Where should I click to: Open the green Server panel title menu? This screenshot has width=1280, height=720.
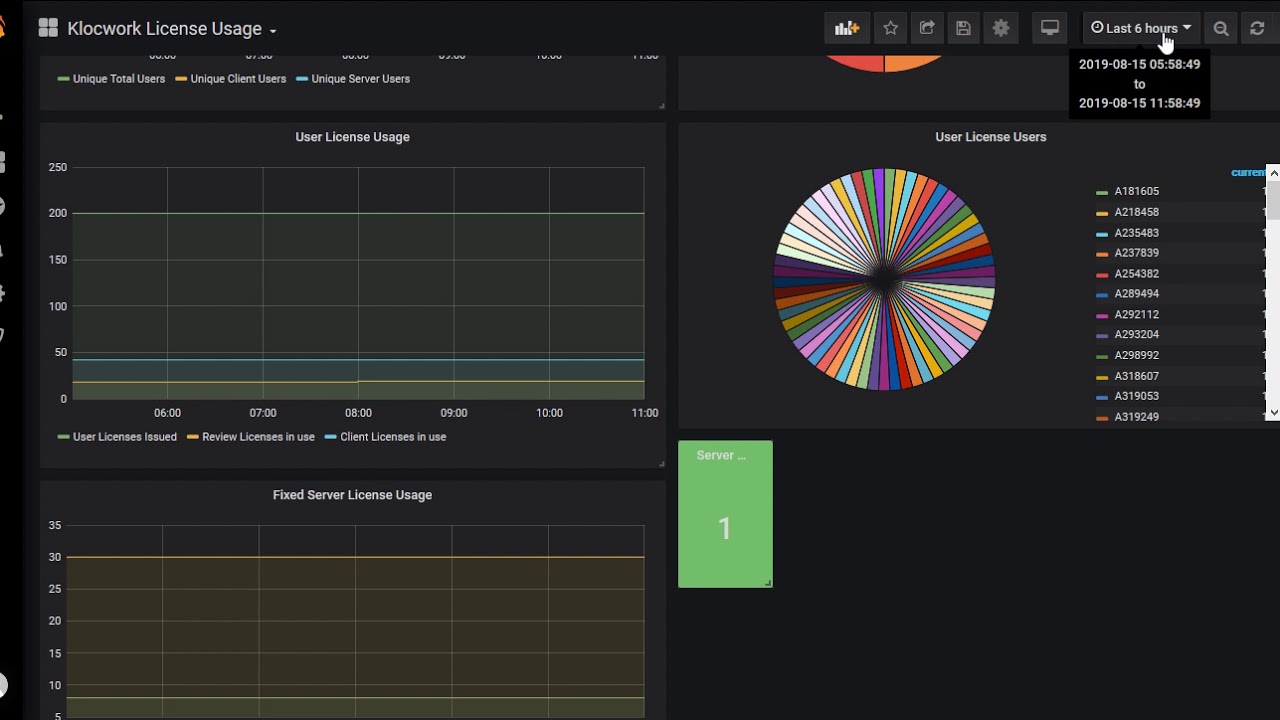coord(721,455)
